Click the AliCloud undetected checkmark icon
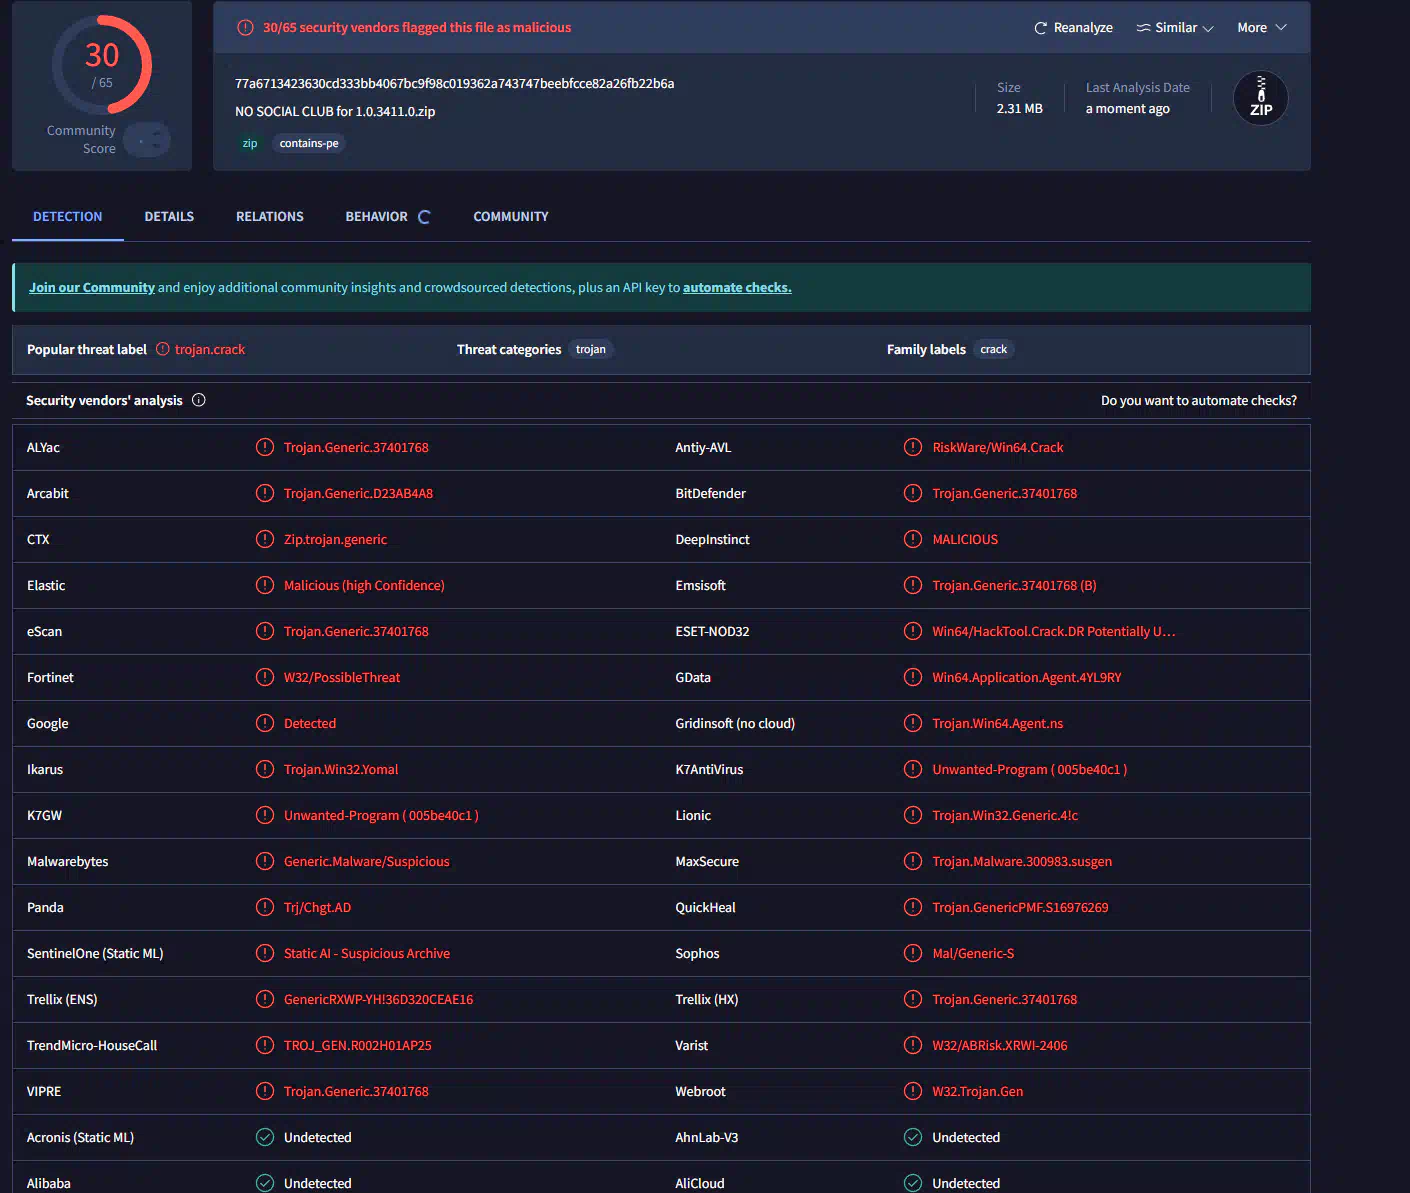Screen dimensions: 1410x1193 [x=913, y=1183]
